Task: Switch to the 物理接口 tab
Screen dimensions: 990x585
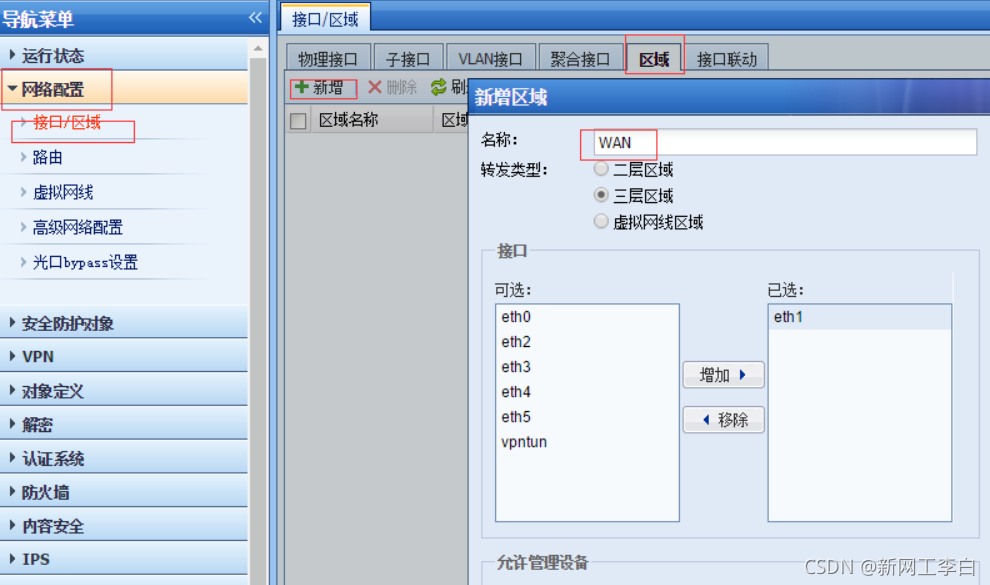Action: point(328,59)
